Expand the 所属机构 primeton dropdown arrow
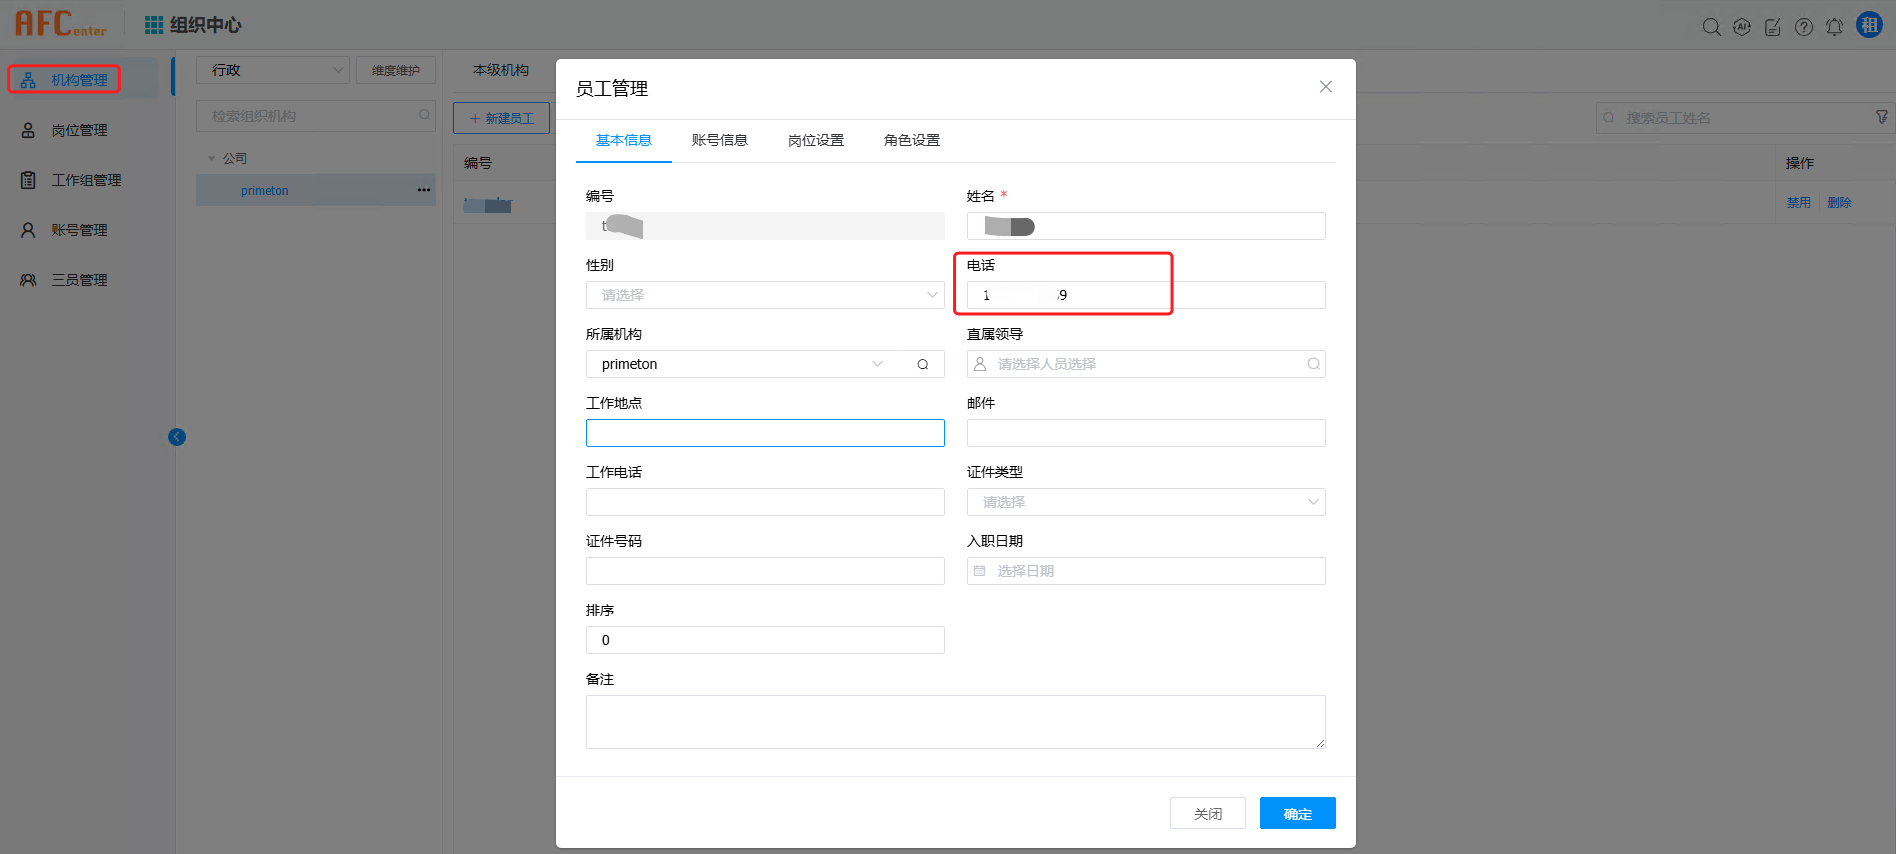The width and height of the screenshot is (1896, 854). (877, 364)
